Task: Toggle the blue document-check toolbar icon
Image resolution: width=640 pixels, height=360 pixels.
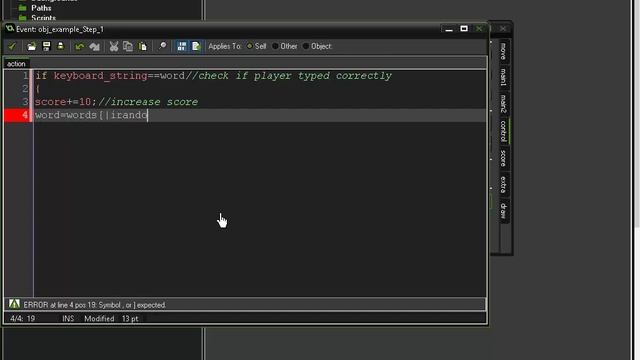Action: coord(196,47)
